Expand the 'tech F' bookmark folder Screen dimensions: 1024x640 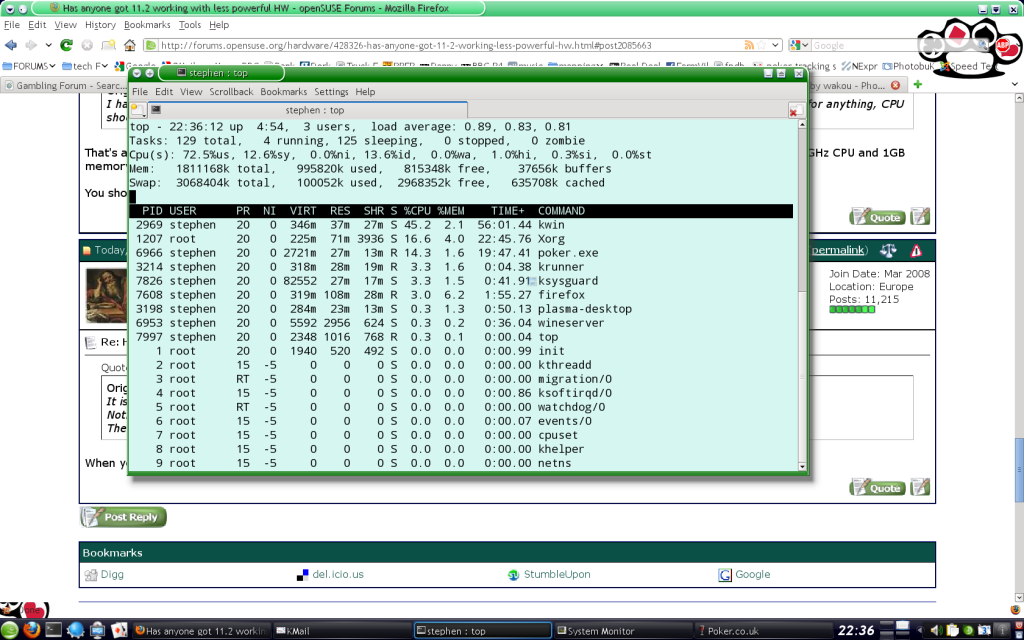click(85, 66)
